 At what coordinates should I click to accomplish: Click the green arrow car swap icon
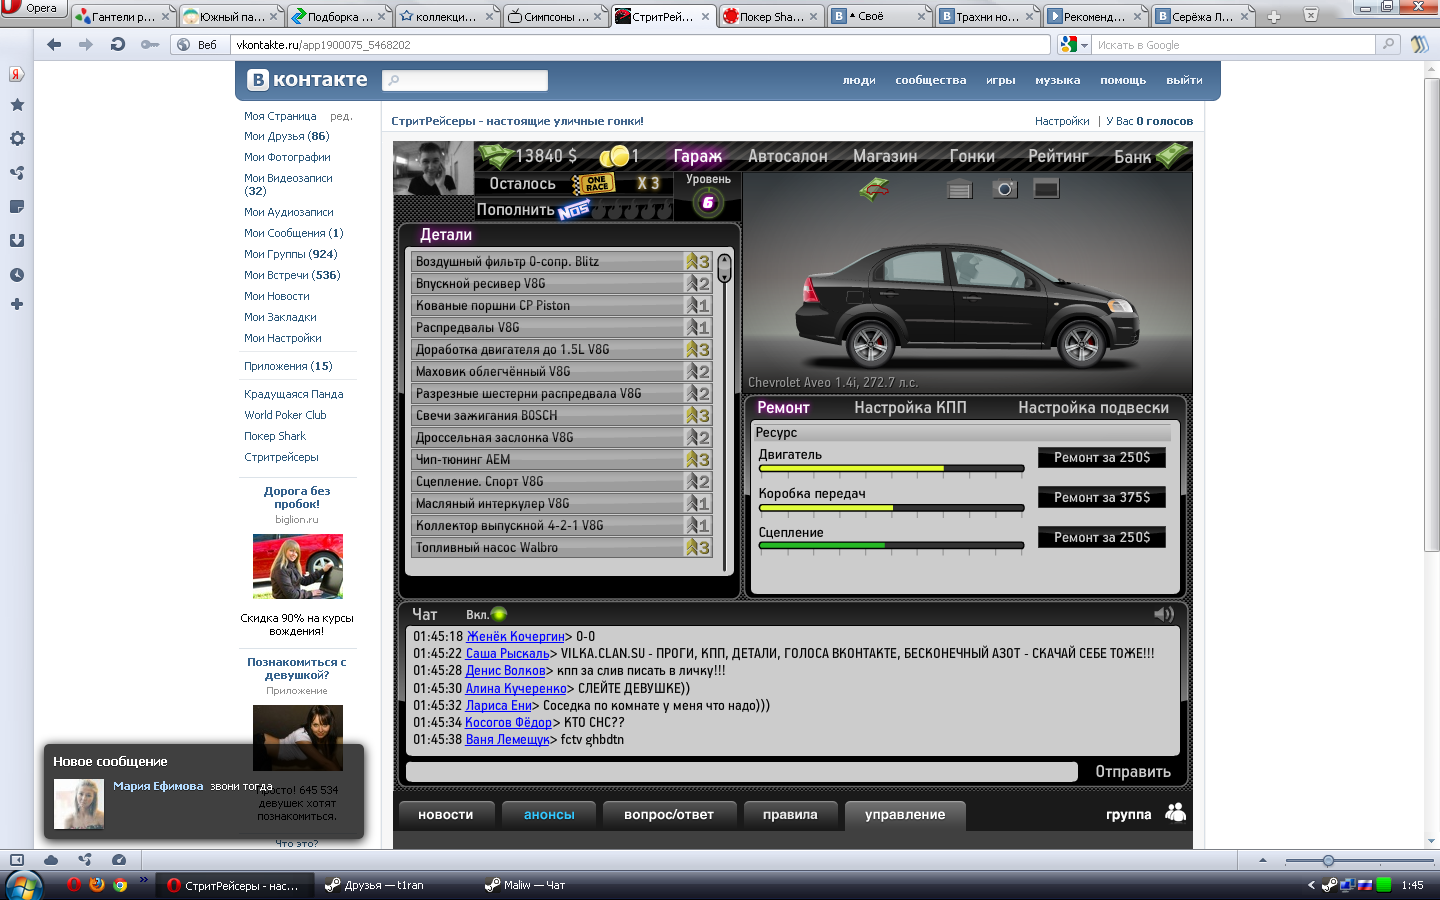(x=874, y=189)
